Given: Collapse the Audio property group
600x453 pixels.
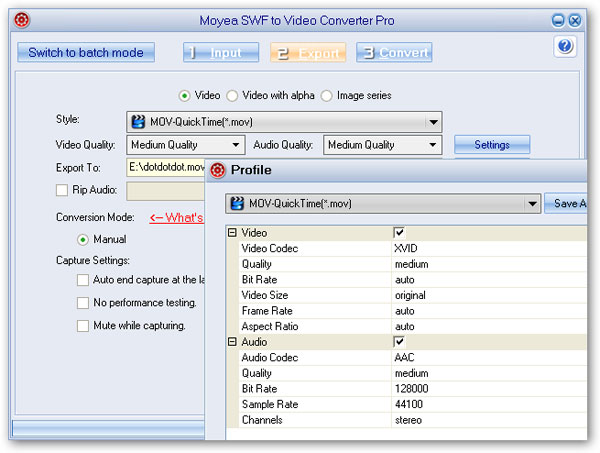Looking at the screenshot, I should 232,341.
